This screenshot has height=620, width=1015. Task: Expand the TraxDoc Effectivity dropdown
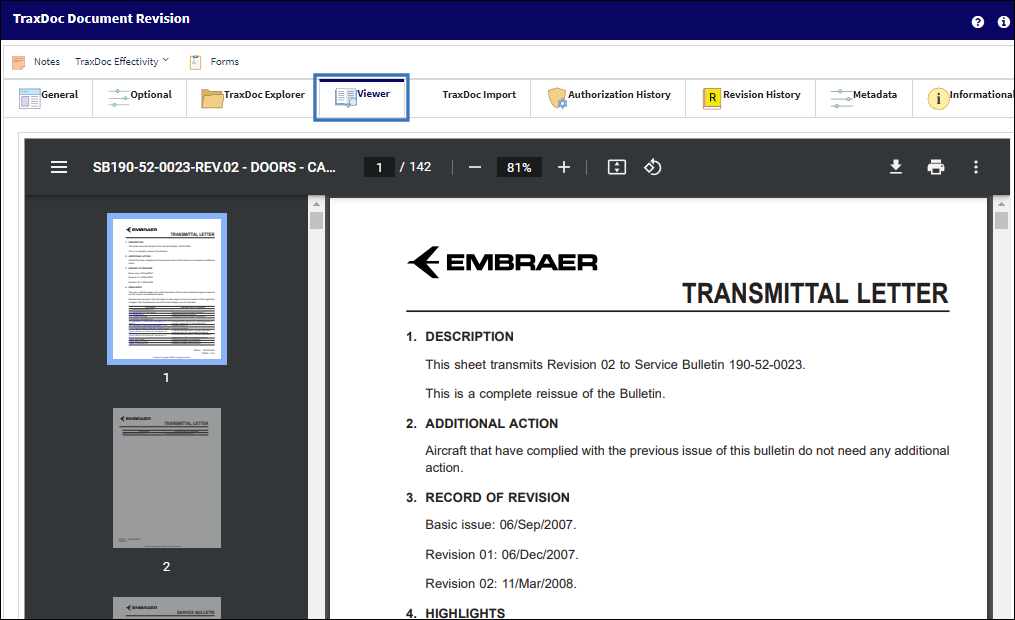point(122,61)
